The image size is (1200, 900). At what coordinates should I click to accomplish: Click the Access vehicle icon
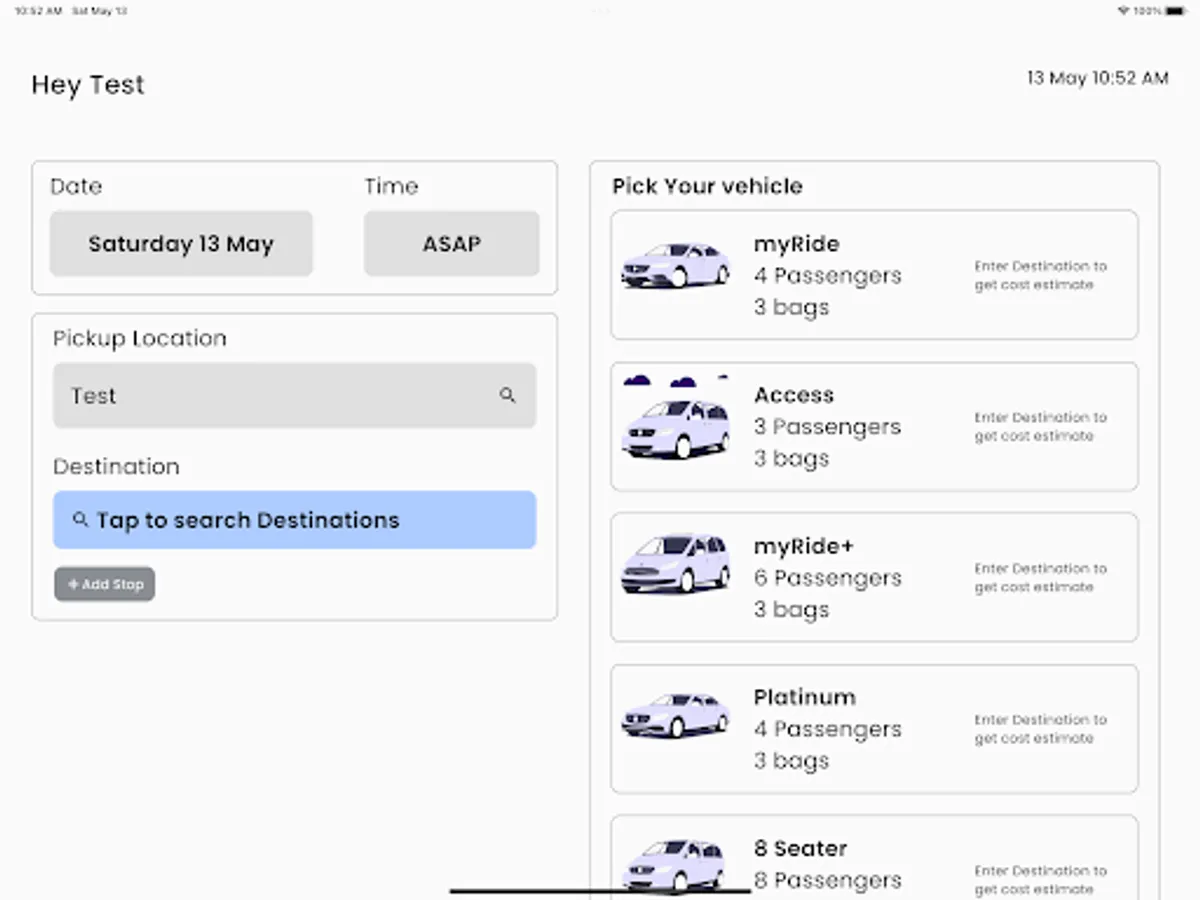[x=675, y=427]
